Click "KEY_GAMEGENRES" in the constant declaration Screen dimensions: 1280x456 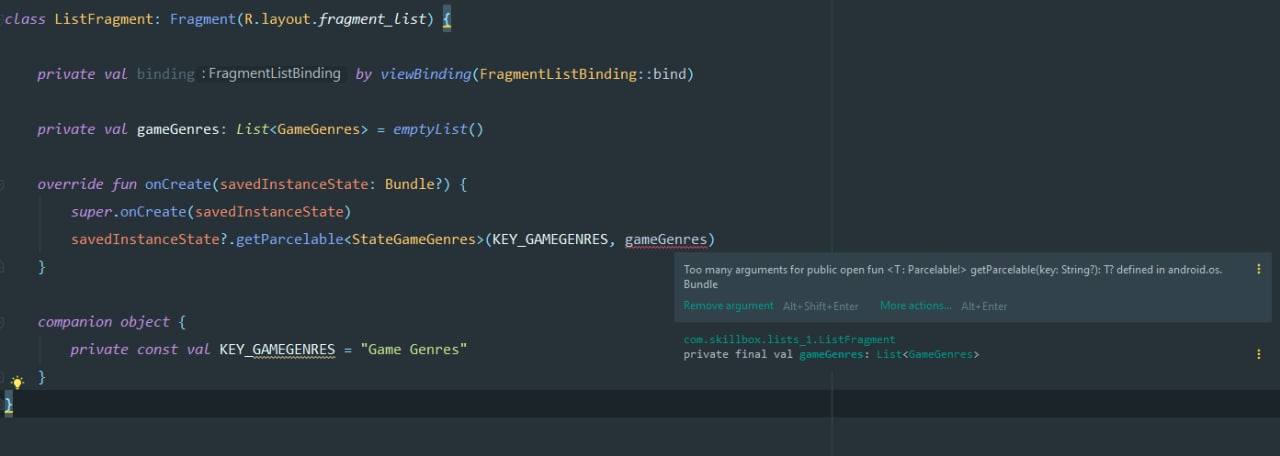(277, 349)
